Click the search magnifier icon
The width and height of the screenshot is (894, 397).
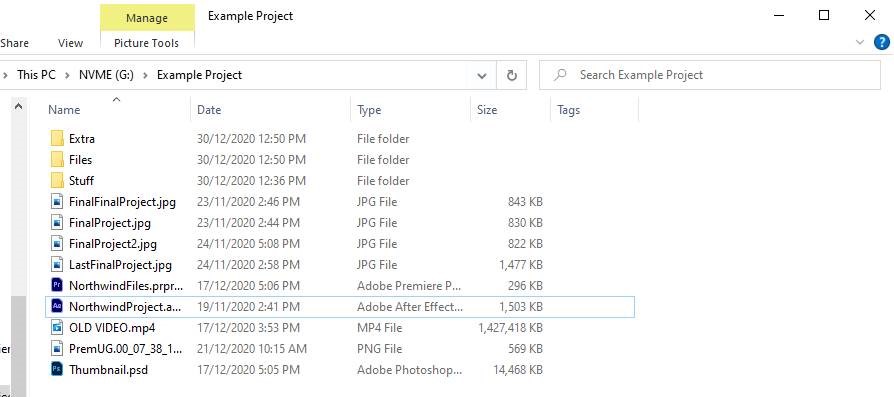click(560, 75)
